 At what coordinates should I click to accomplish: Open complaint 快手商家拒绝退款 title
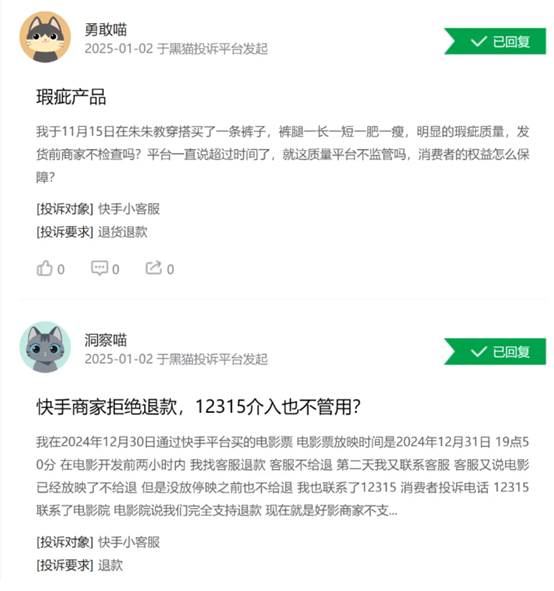pos(198,407)
